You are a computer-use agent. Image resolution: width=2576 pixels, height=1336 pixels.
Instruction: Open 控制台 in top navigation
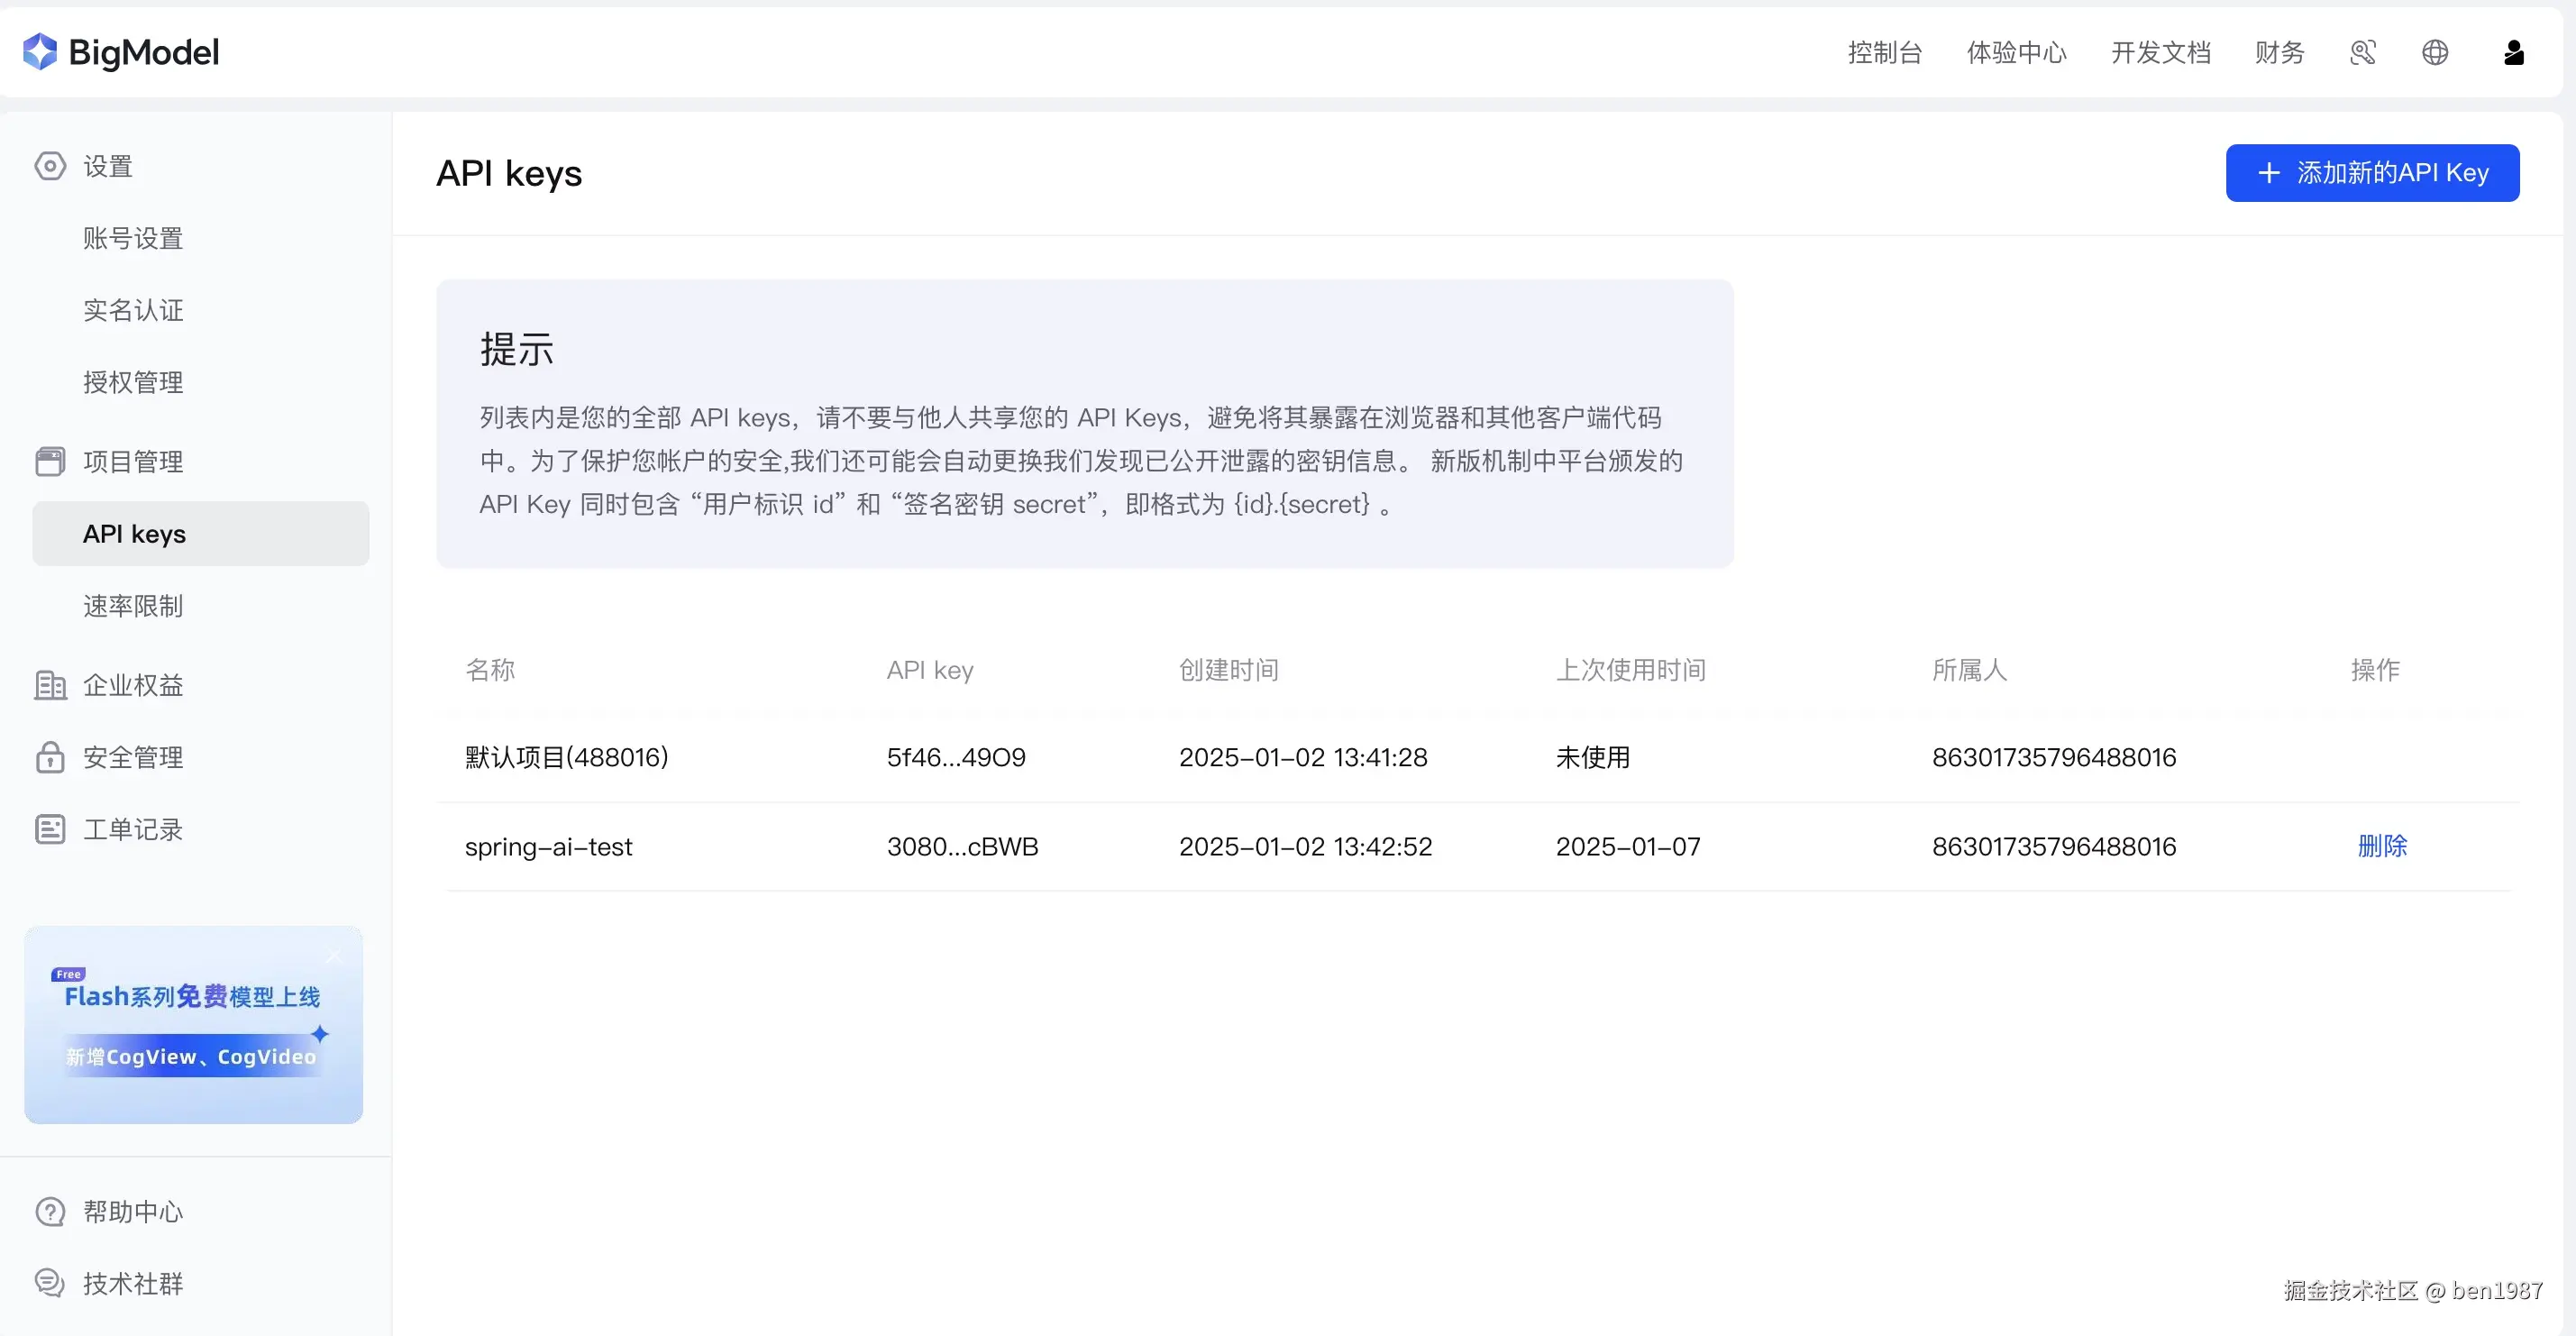tap(1884, 53)
